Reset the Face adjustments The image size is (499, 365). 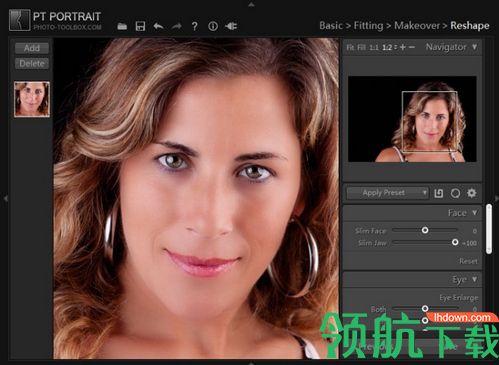coord(468,261)
